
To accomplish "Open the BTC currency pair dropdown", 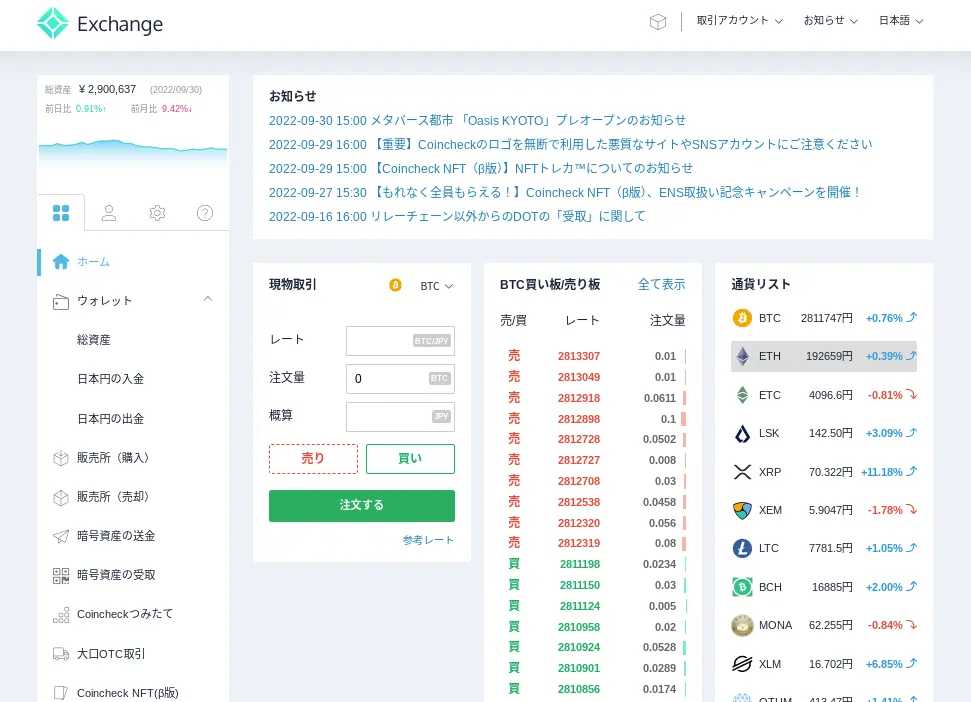I will [437, 286].
